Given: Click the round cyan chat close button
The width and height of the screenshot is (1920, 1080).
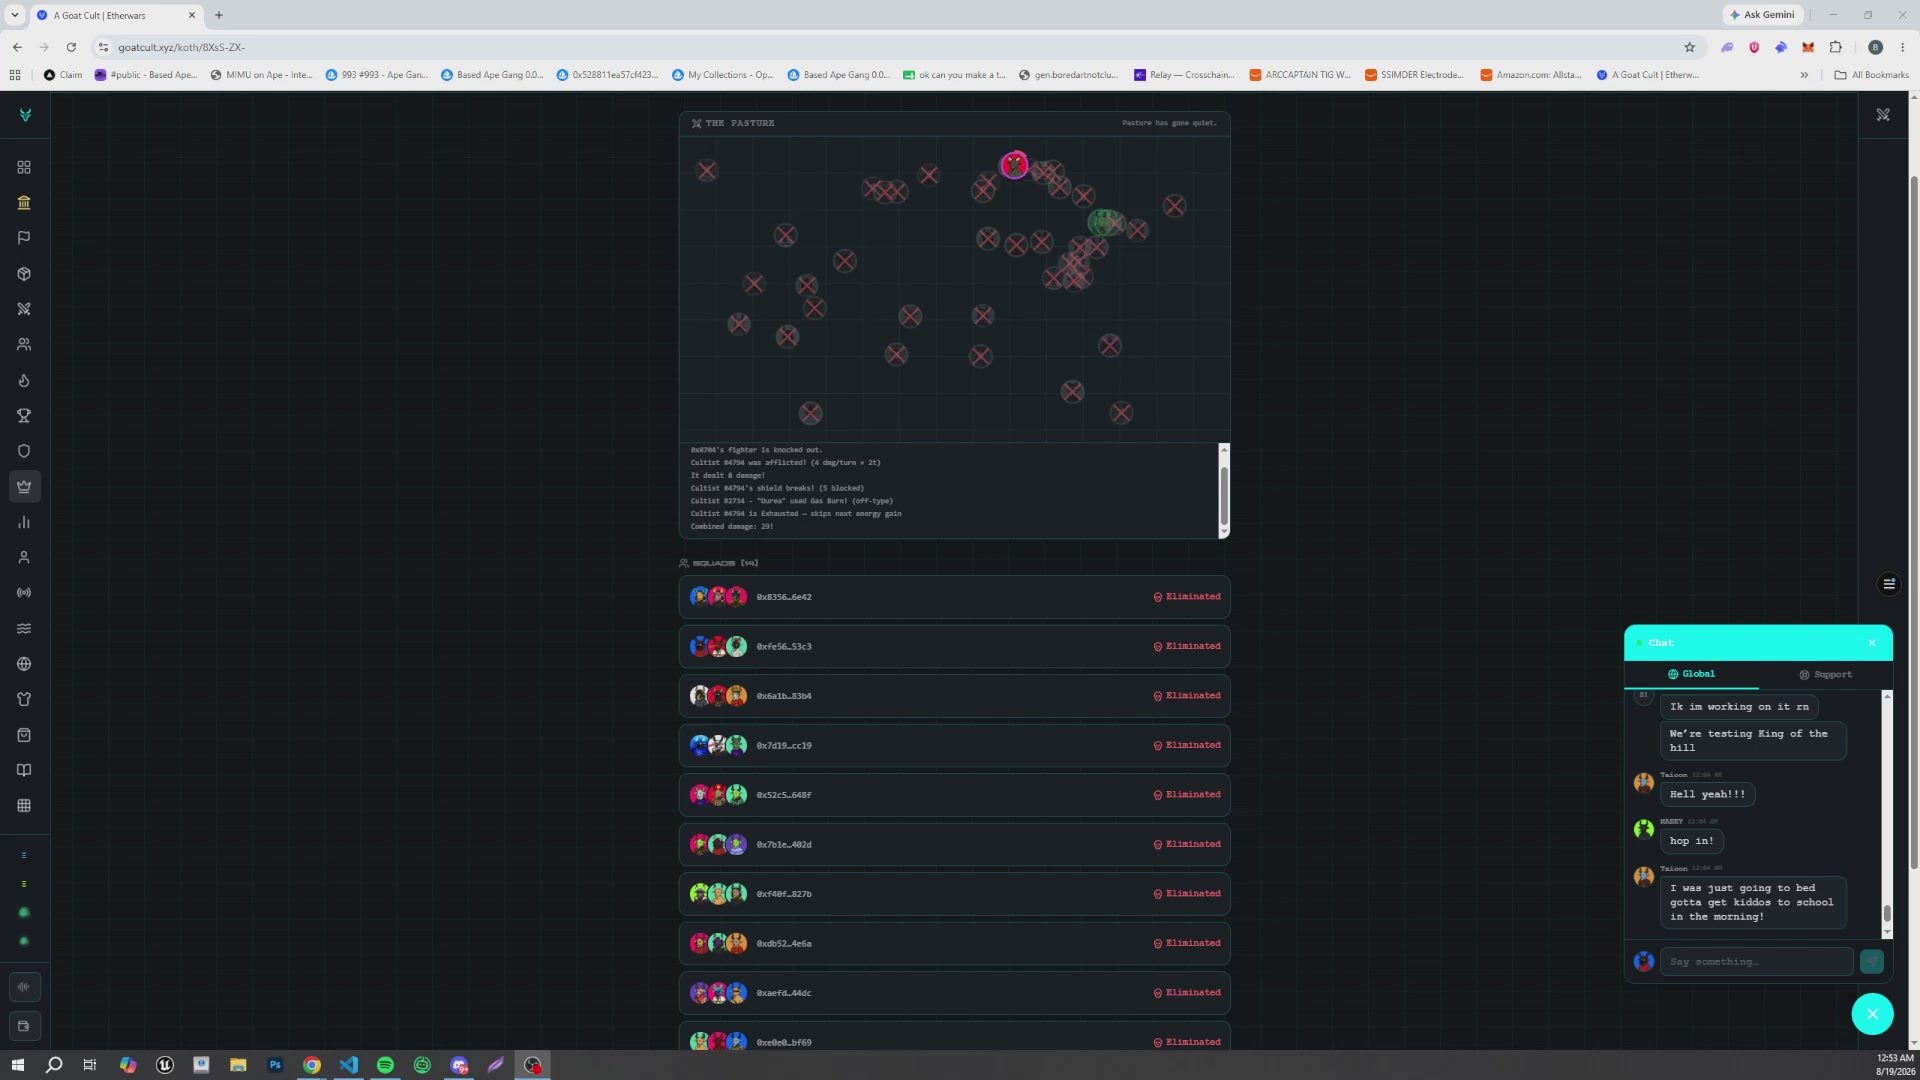Looking at the screenshot, I should pyautogui.click(x=1872, y=1014).
